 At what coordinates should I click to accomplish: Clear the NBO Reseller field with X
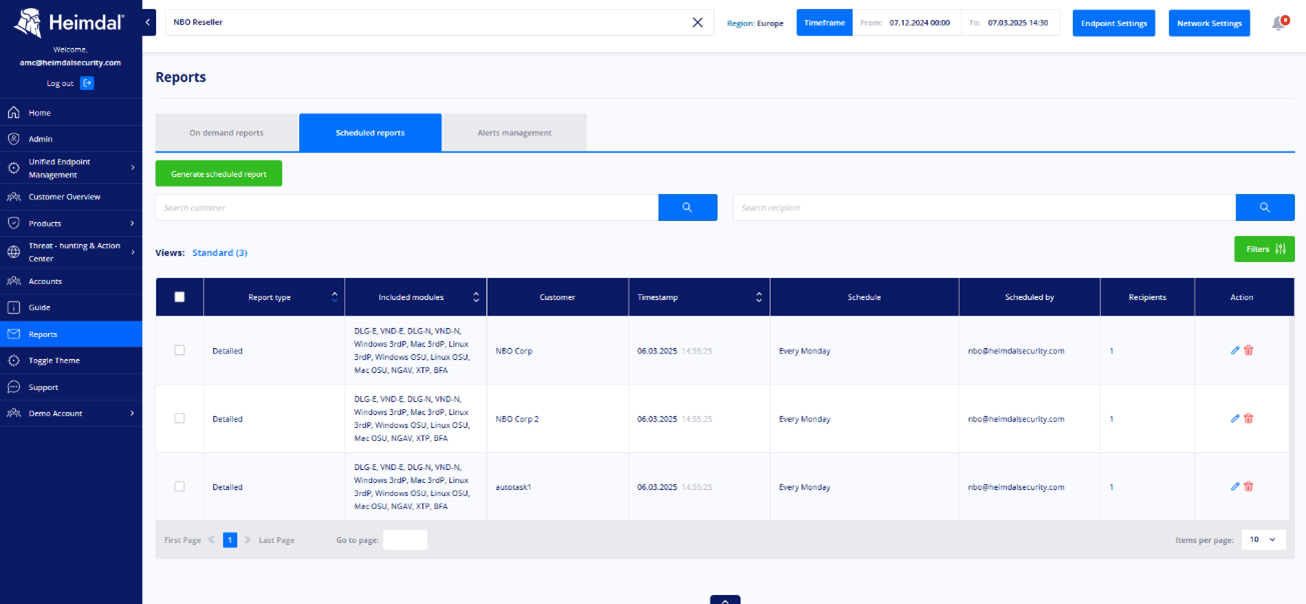click(x=698, y=23)
